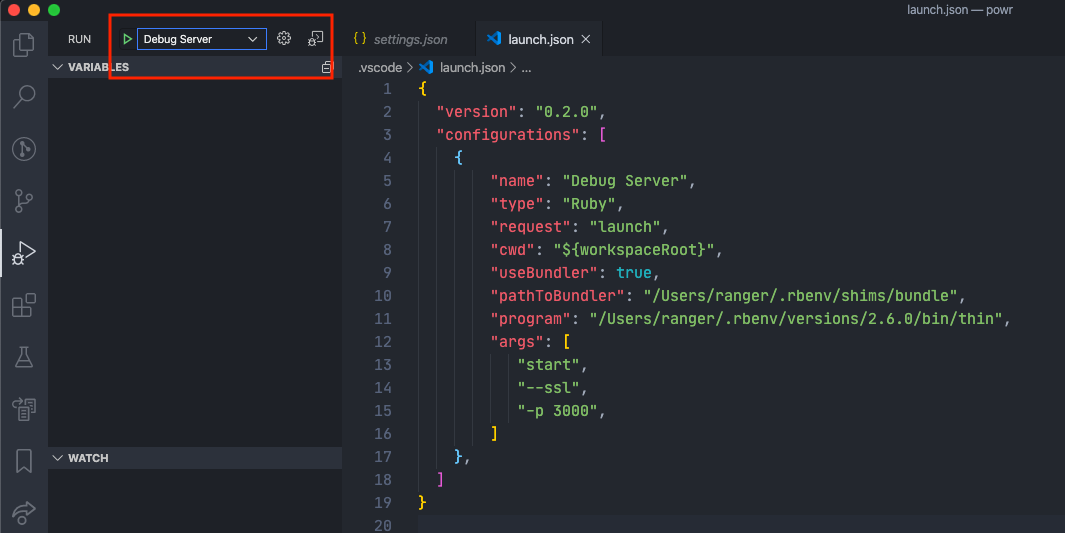Click line number 12 in the gutter
The height and width of the screenshot is (533, 1065).
click(383, 342)
